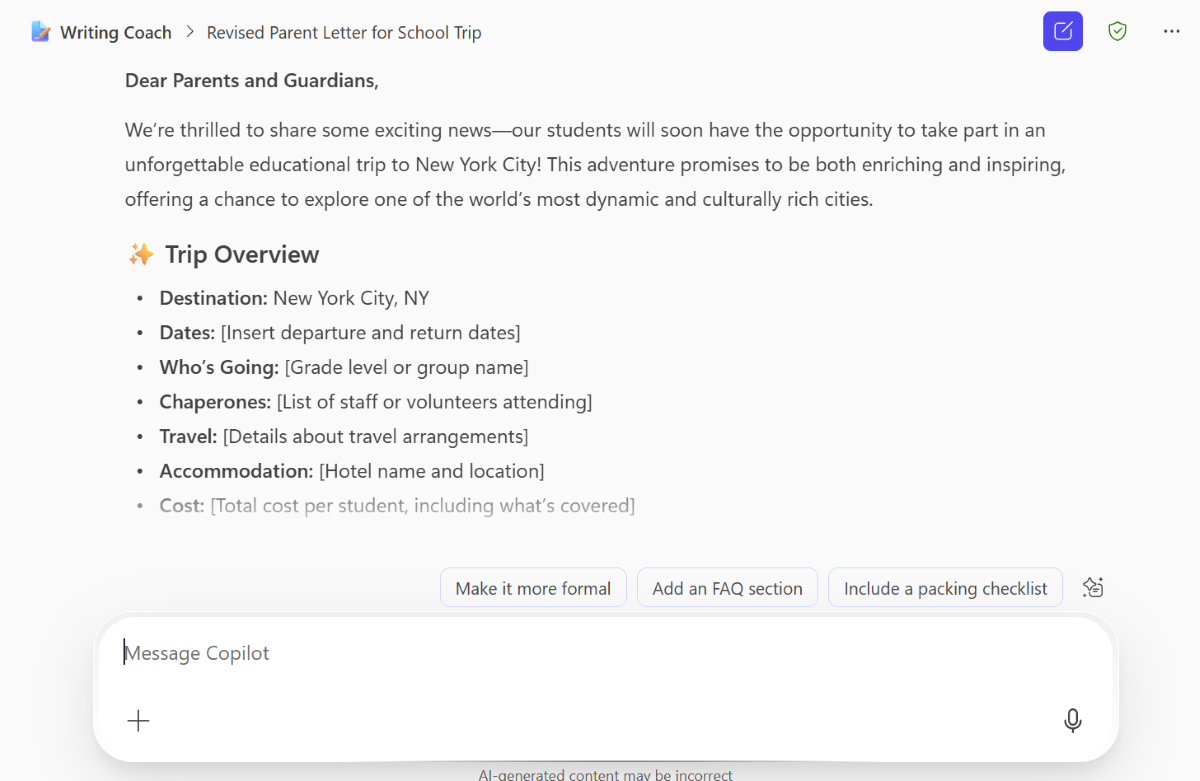This screenshot has height=781, width=1200.
Task: Open a new chat with the compose icon
Action: click(1062, 31)
